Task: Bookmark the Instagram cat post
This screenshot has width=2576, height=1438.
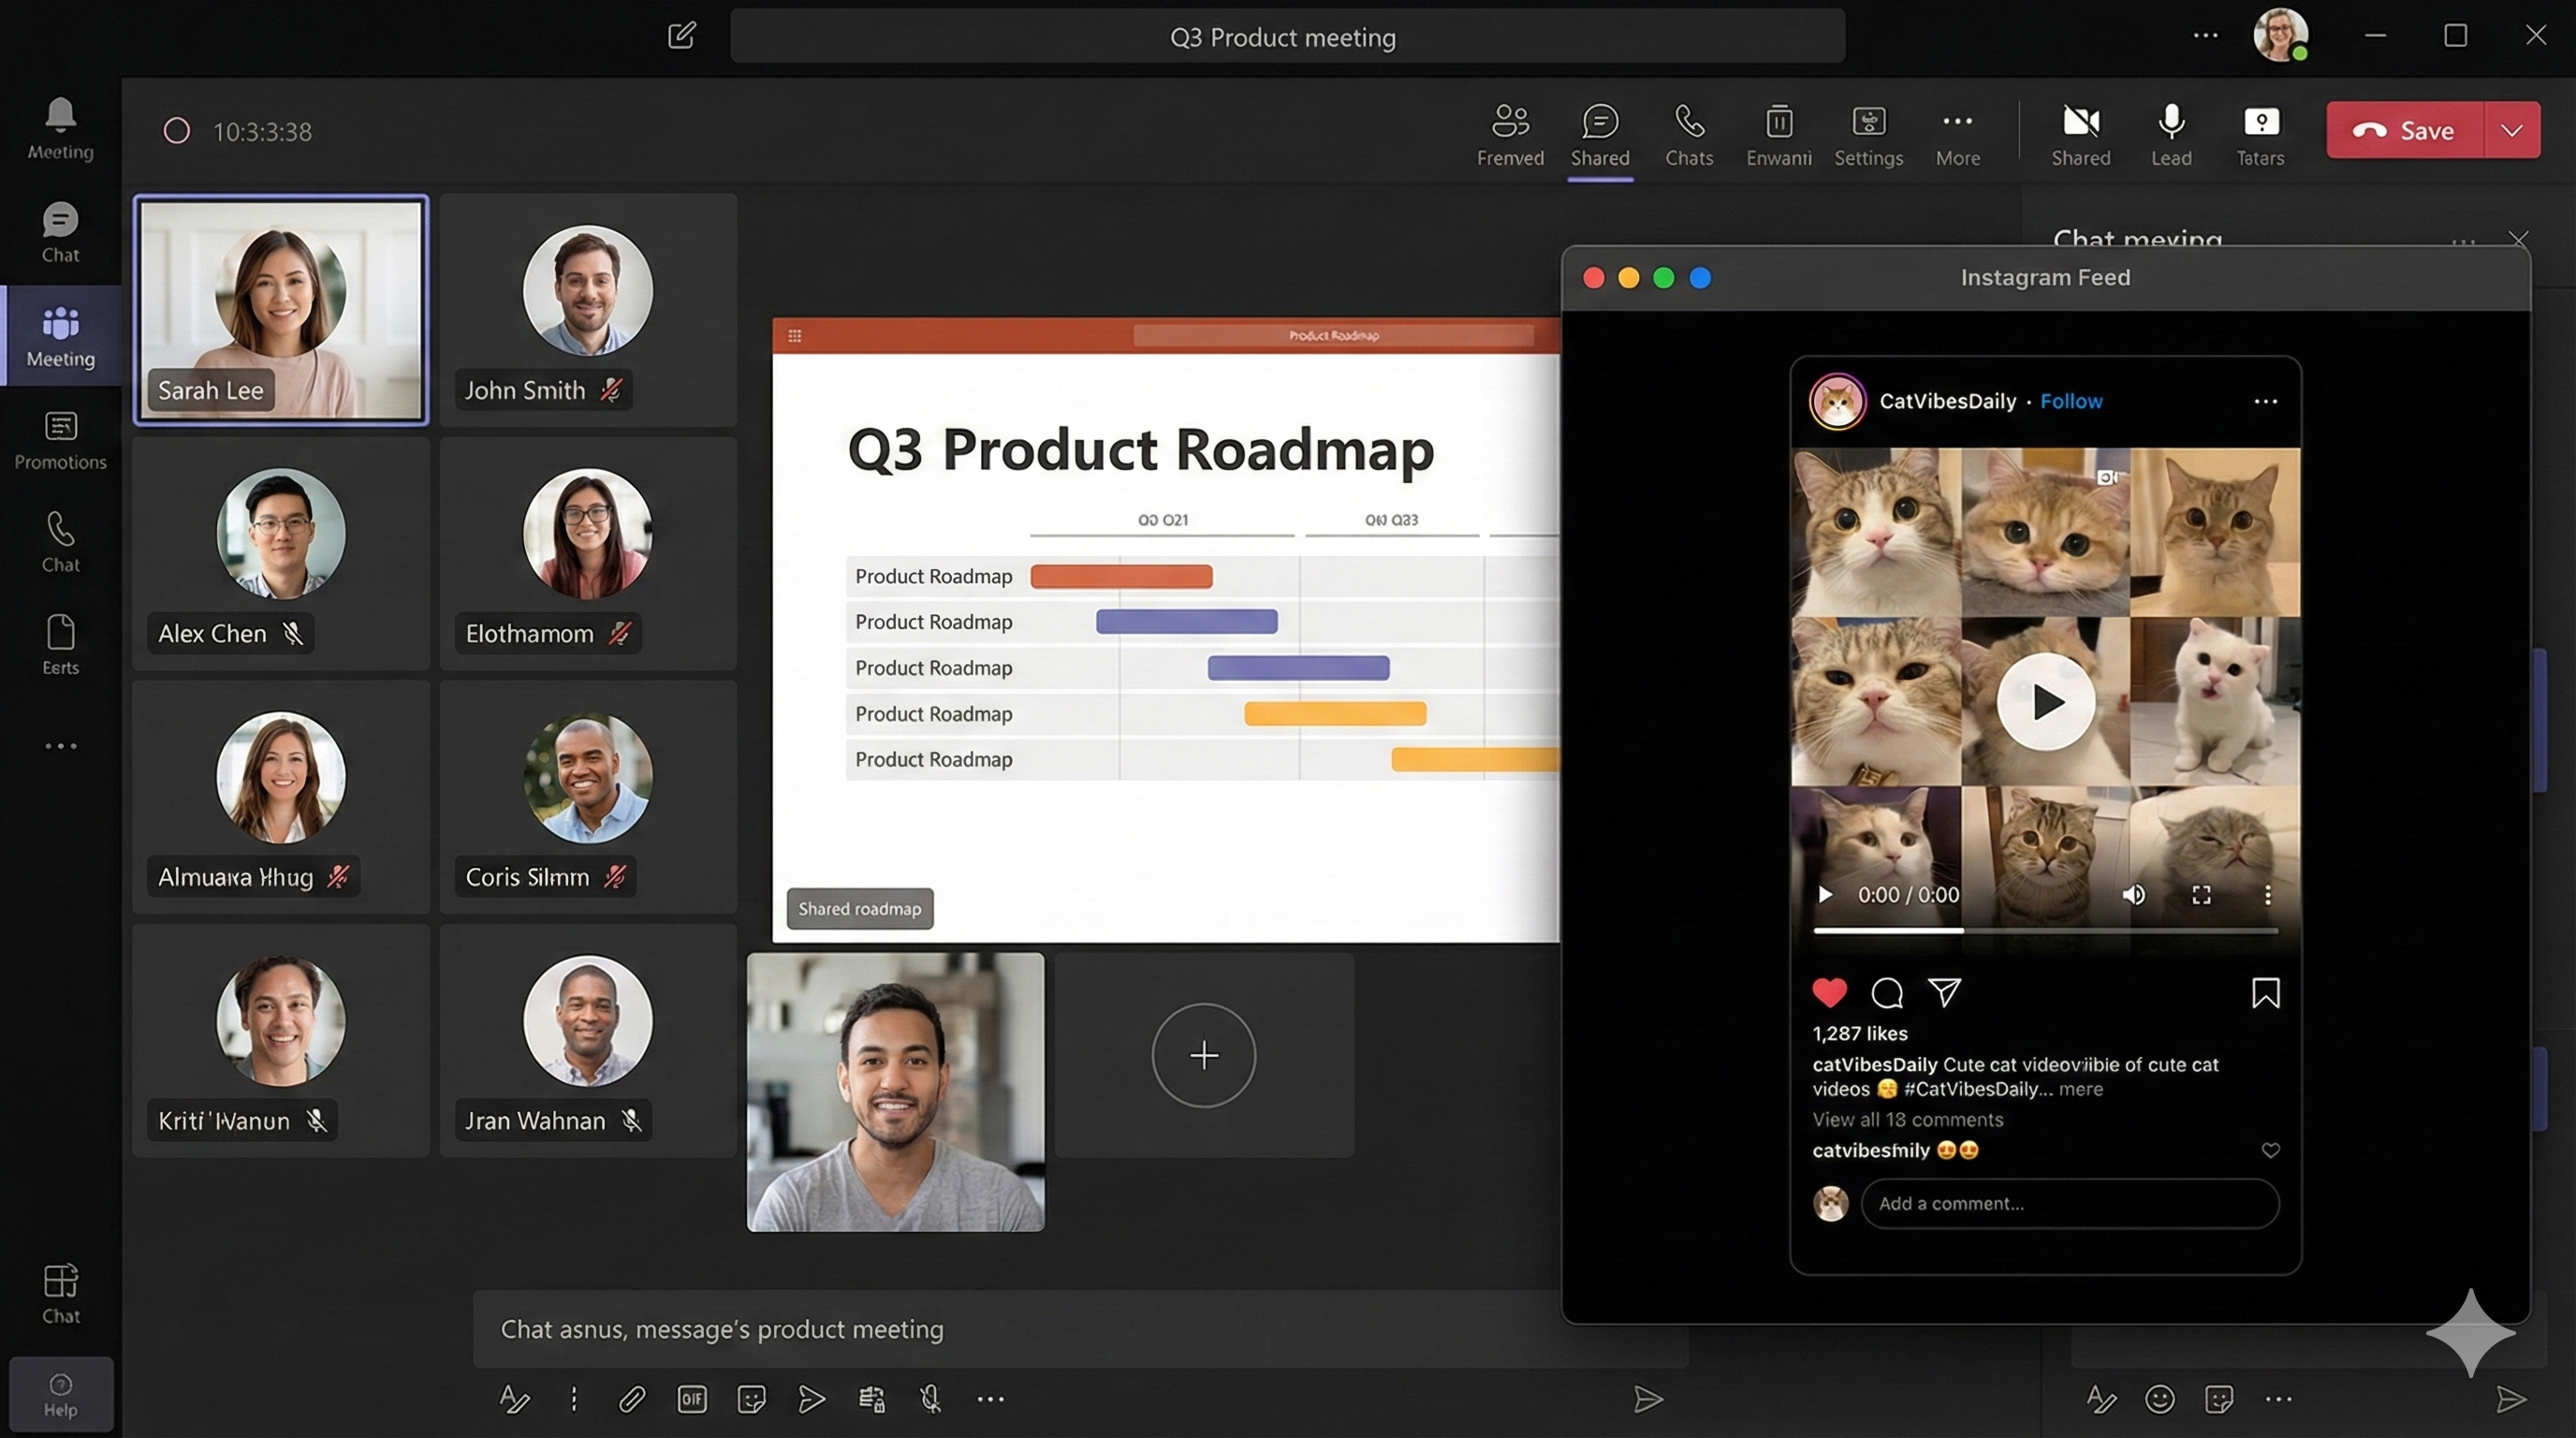Action: 2265,992
